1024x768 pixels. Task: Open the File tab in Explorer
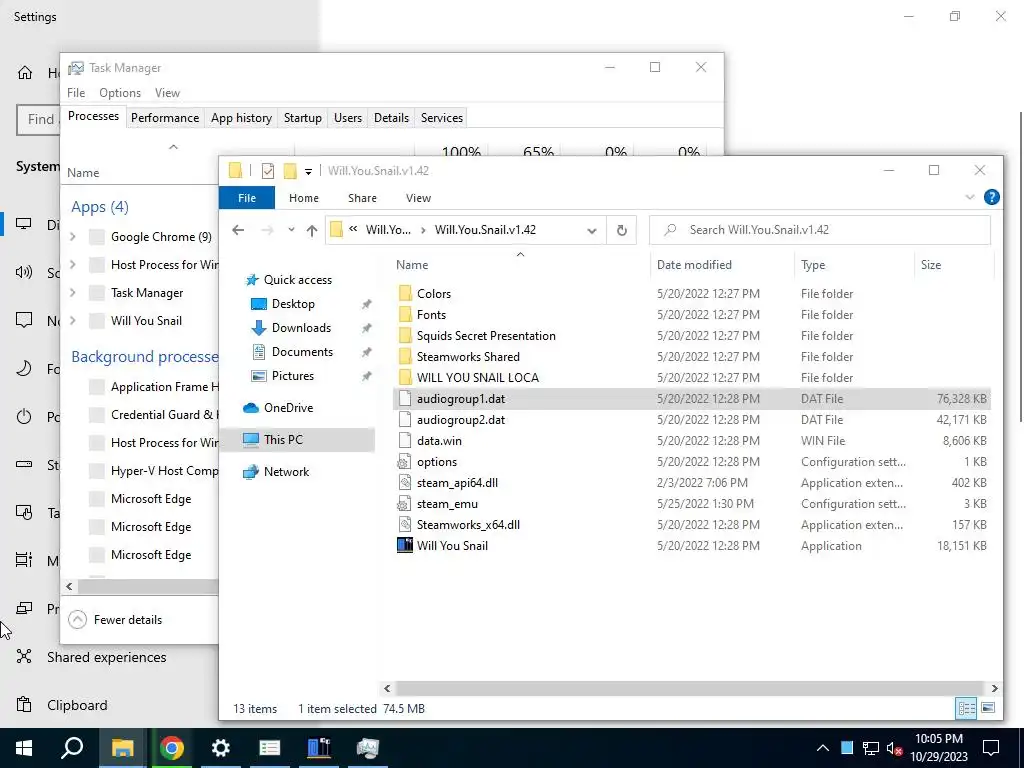click(247, 198)
